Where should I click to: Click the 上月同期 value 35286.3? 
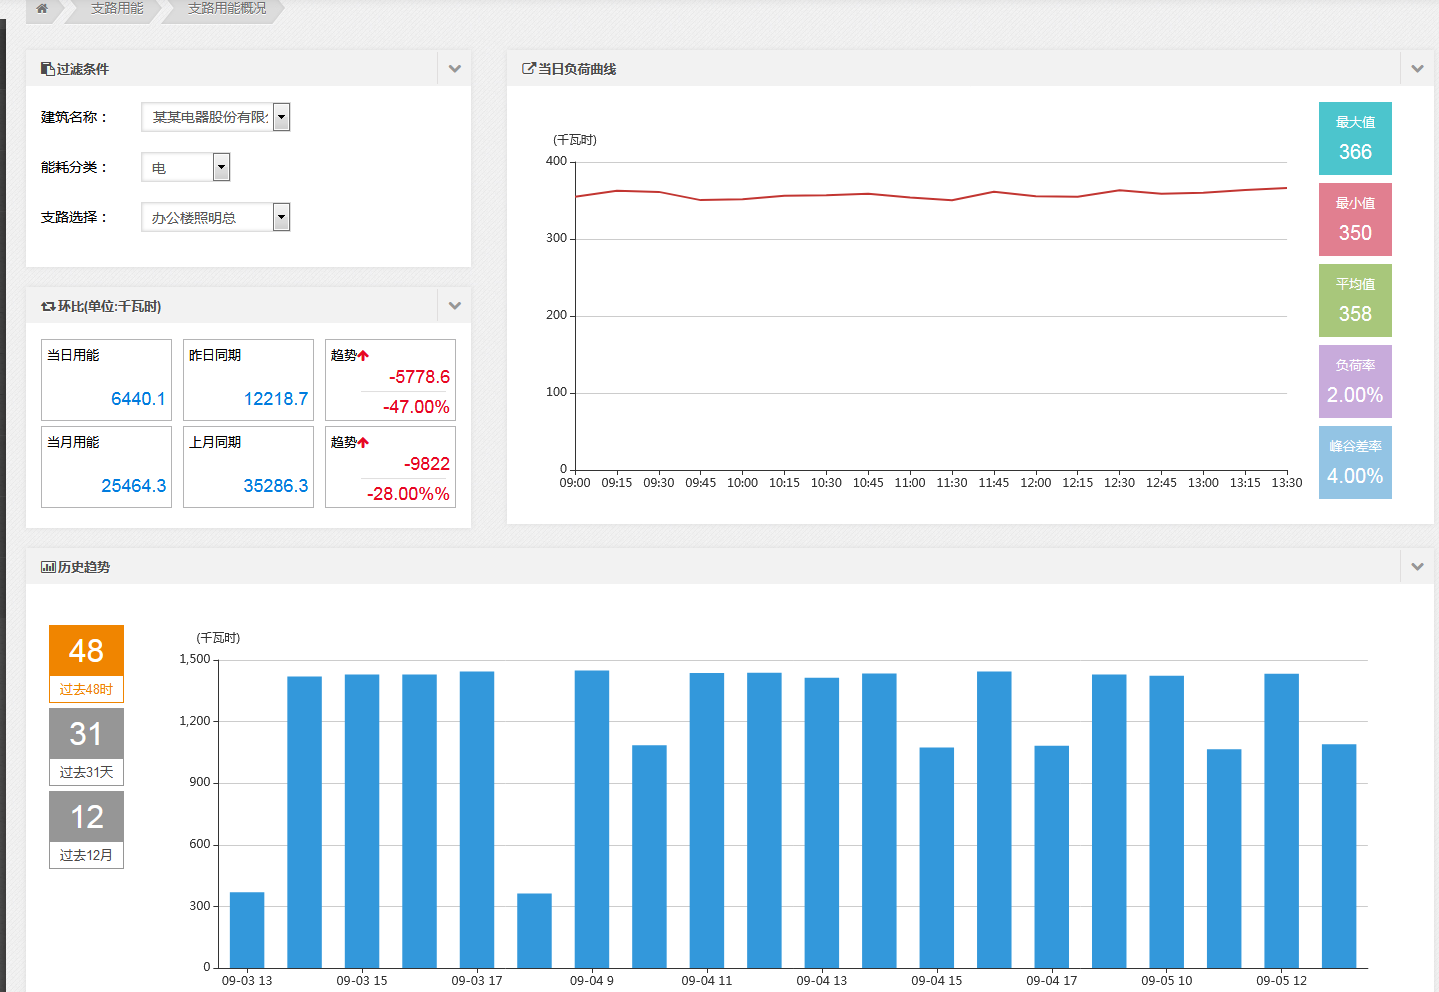(x=276, y=486)
